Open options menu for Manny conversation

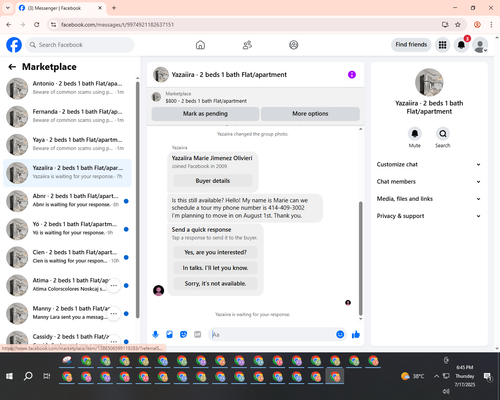pyautogui.click(x=114, y=314)
